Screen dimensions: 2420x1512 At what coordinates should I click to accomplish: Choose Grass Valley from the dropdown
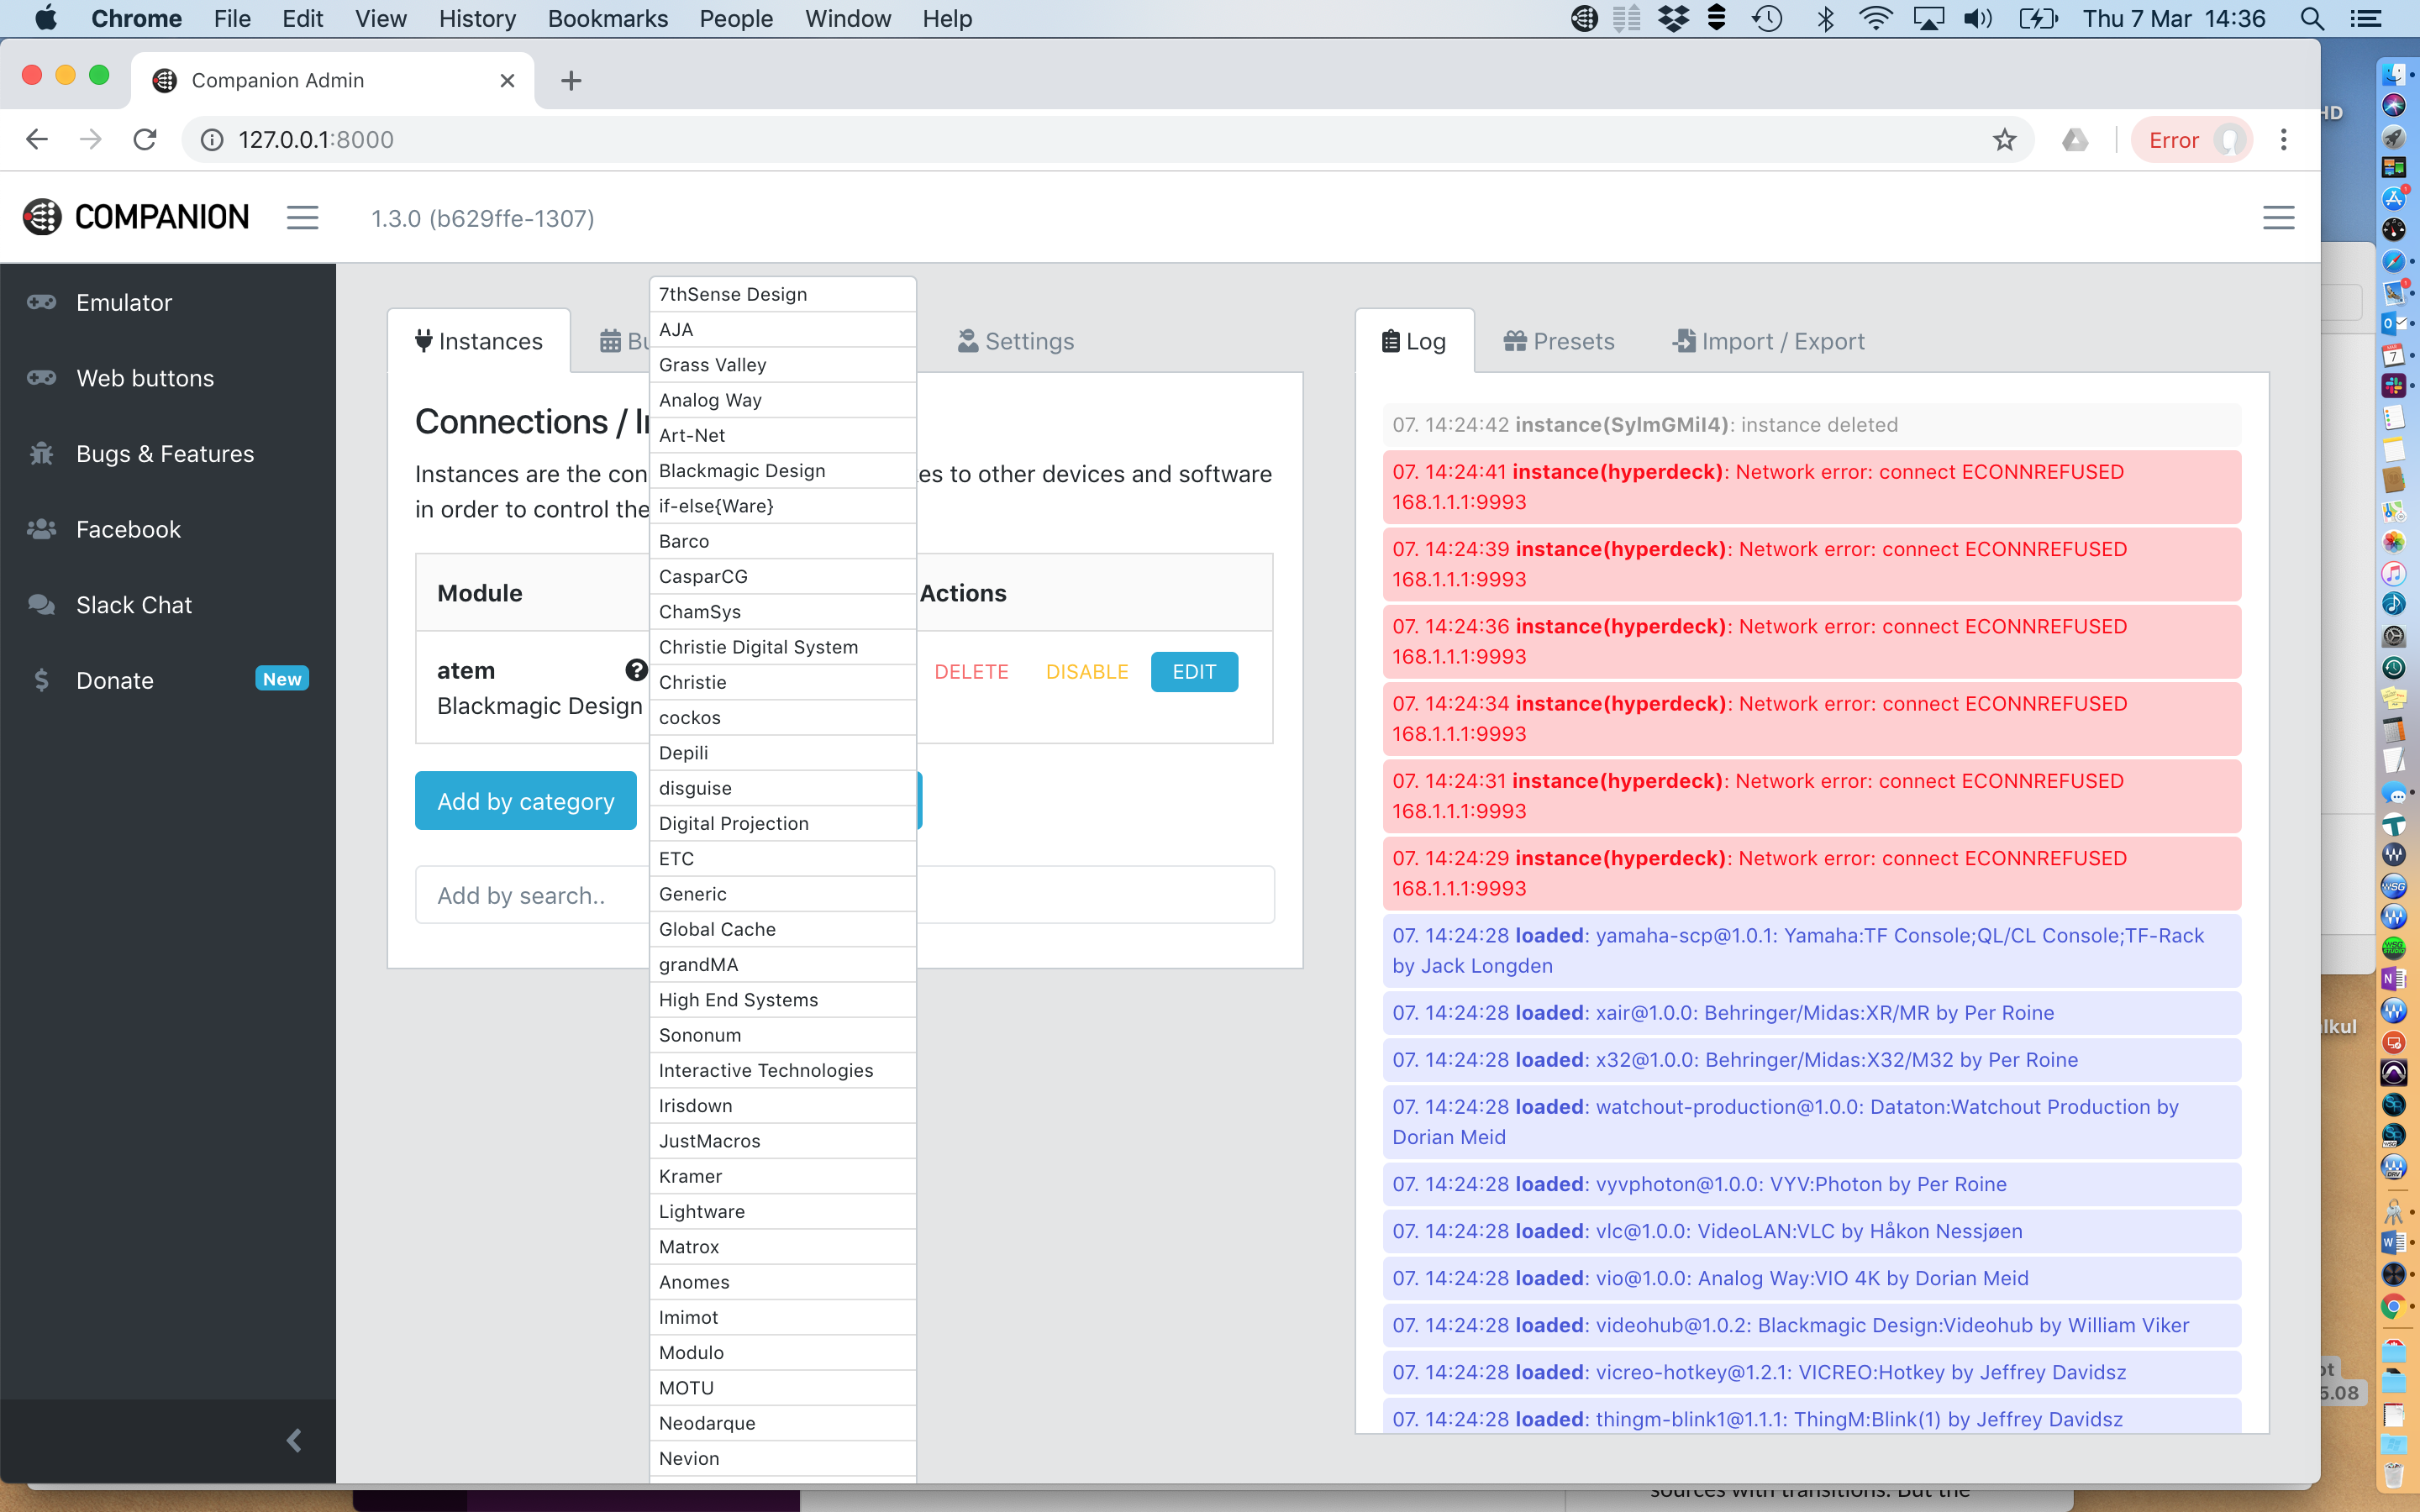click(x=712, y=365)
